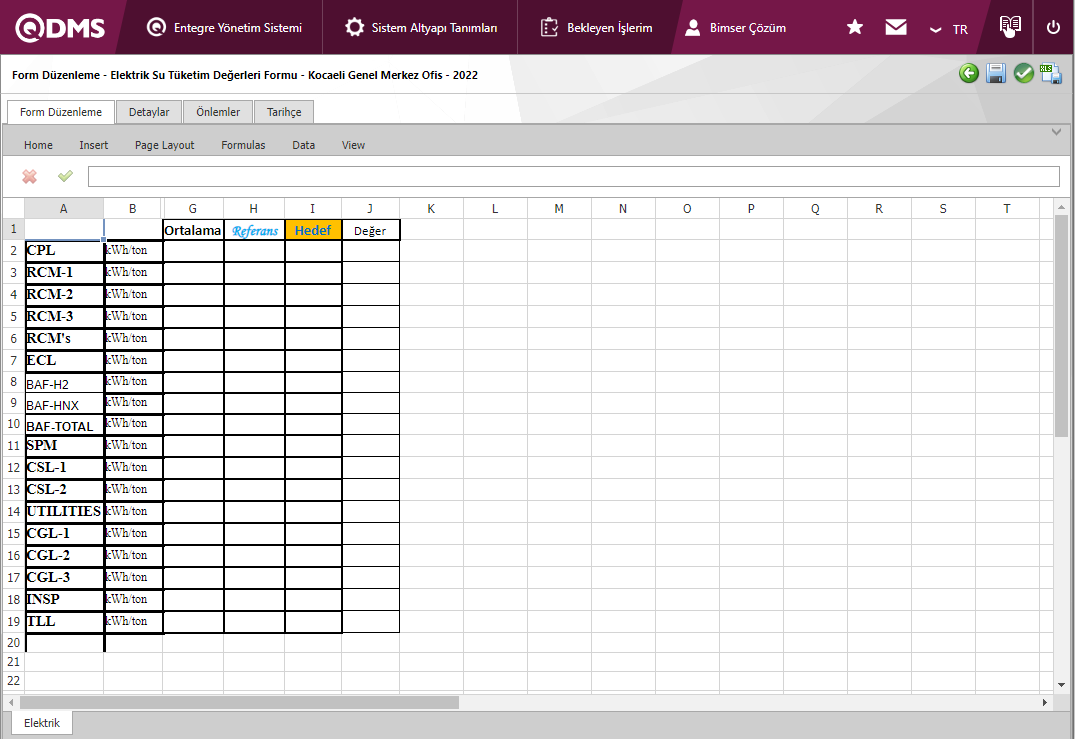Cancel cell edit with red X icon
This screenshot has width=1075, height=739.
30,176
